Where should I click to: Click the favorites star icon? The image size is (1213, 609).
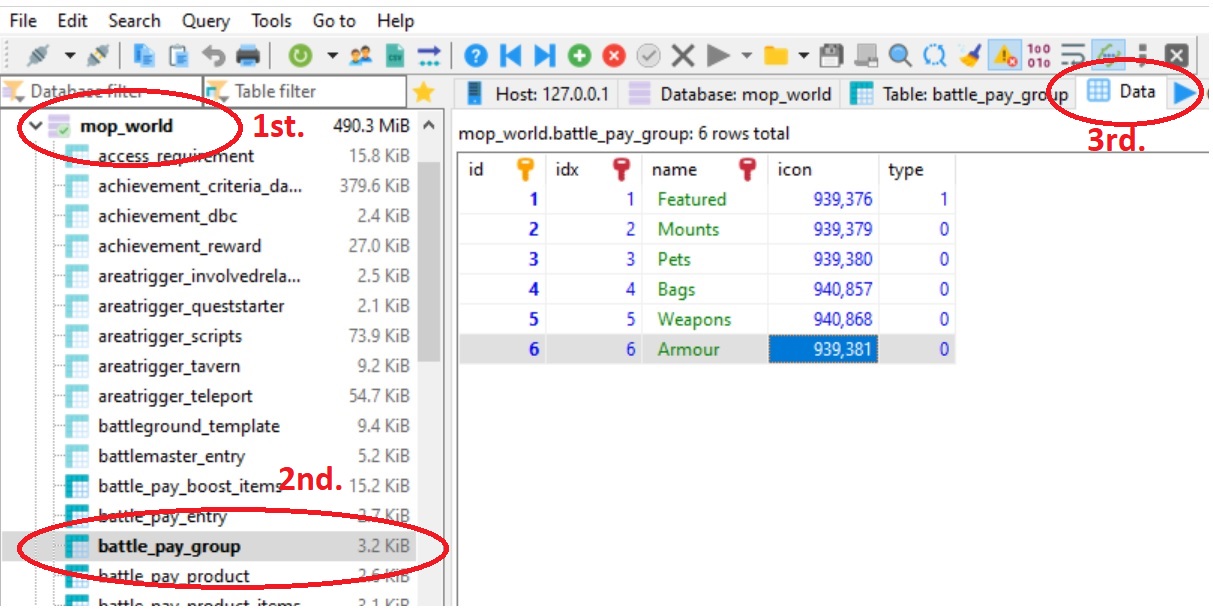(423, 92)
